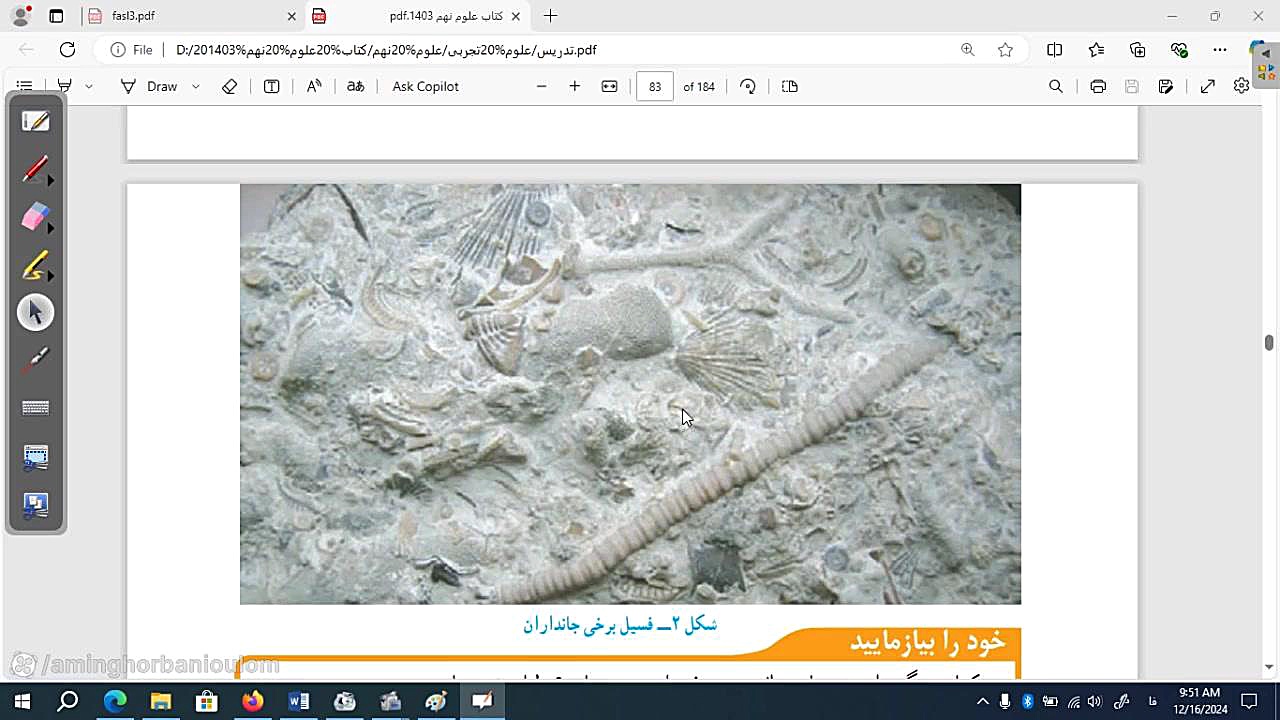Click Ask Copilot button
The width and height of the screenshot is (1280, 720).
pos(425,86)
